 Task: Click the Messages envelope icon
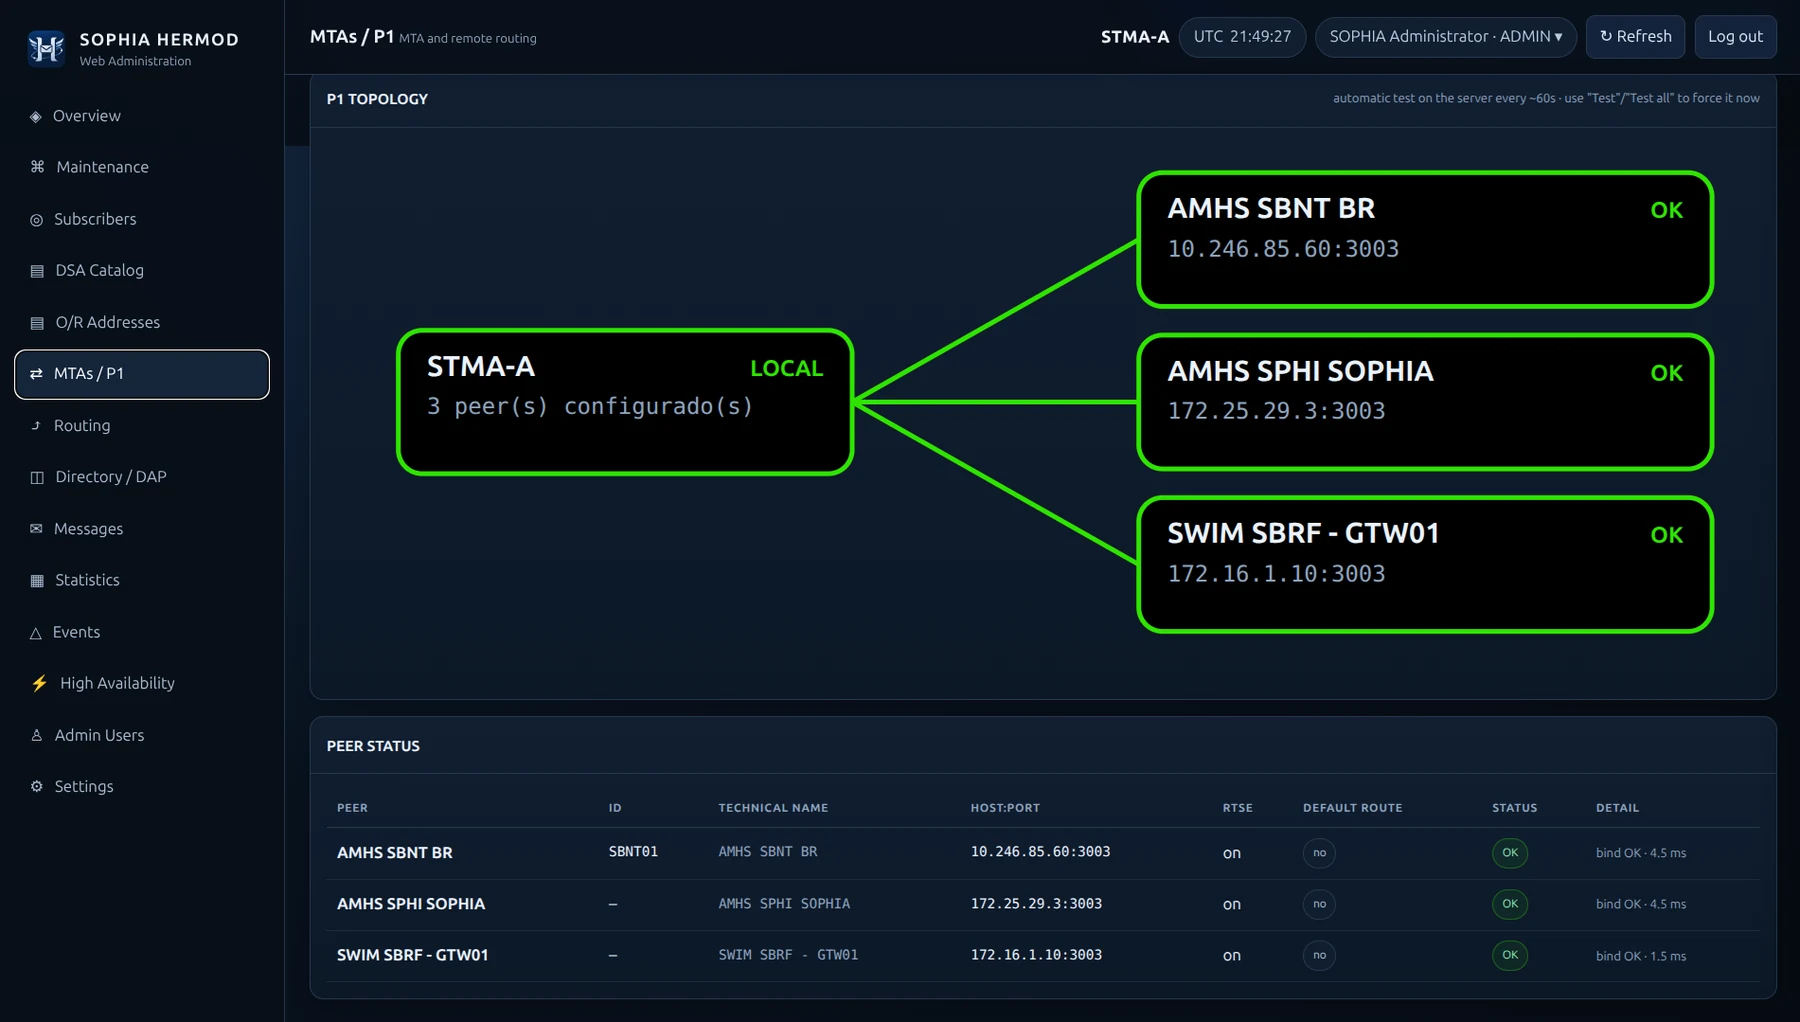click(36, 529)
